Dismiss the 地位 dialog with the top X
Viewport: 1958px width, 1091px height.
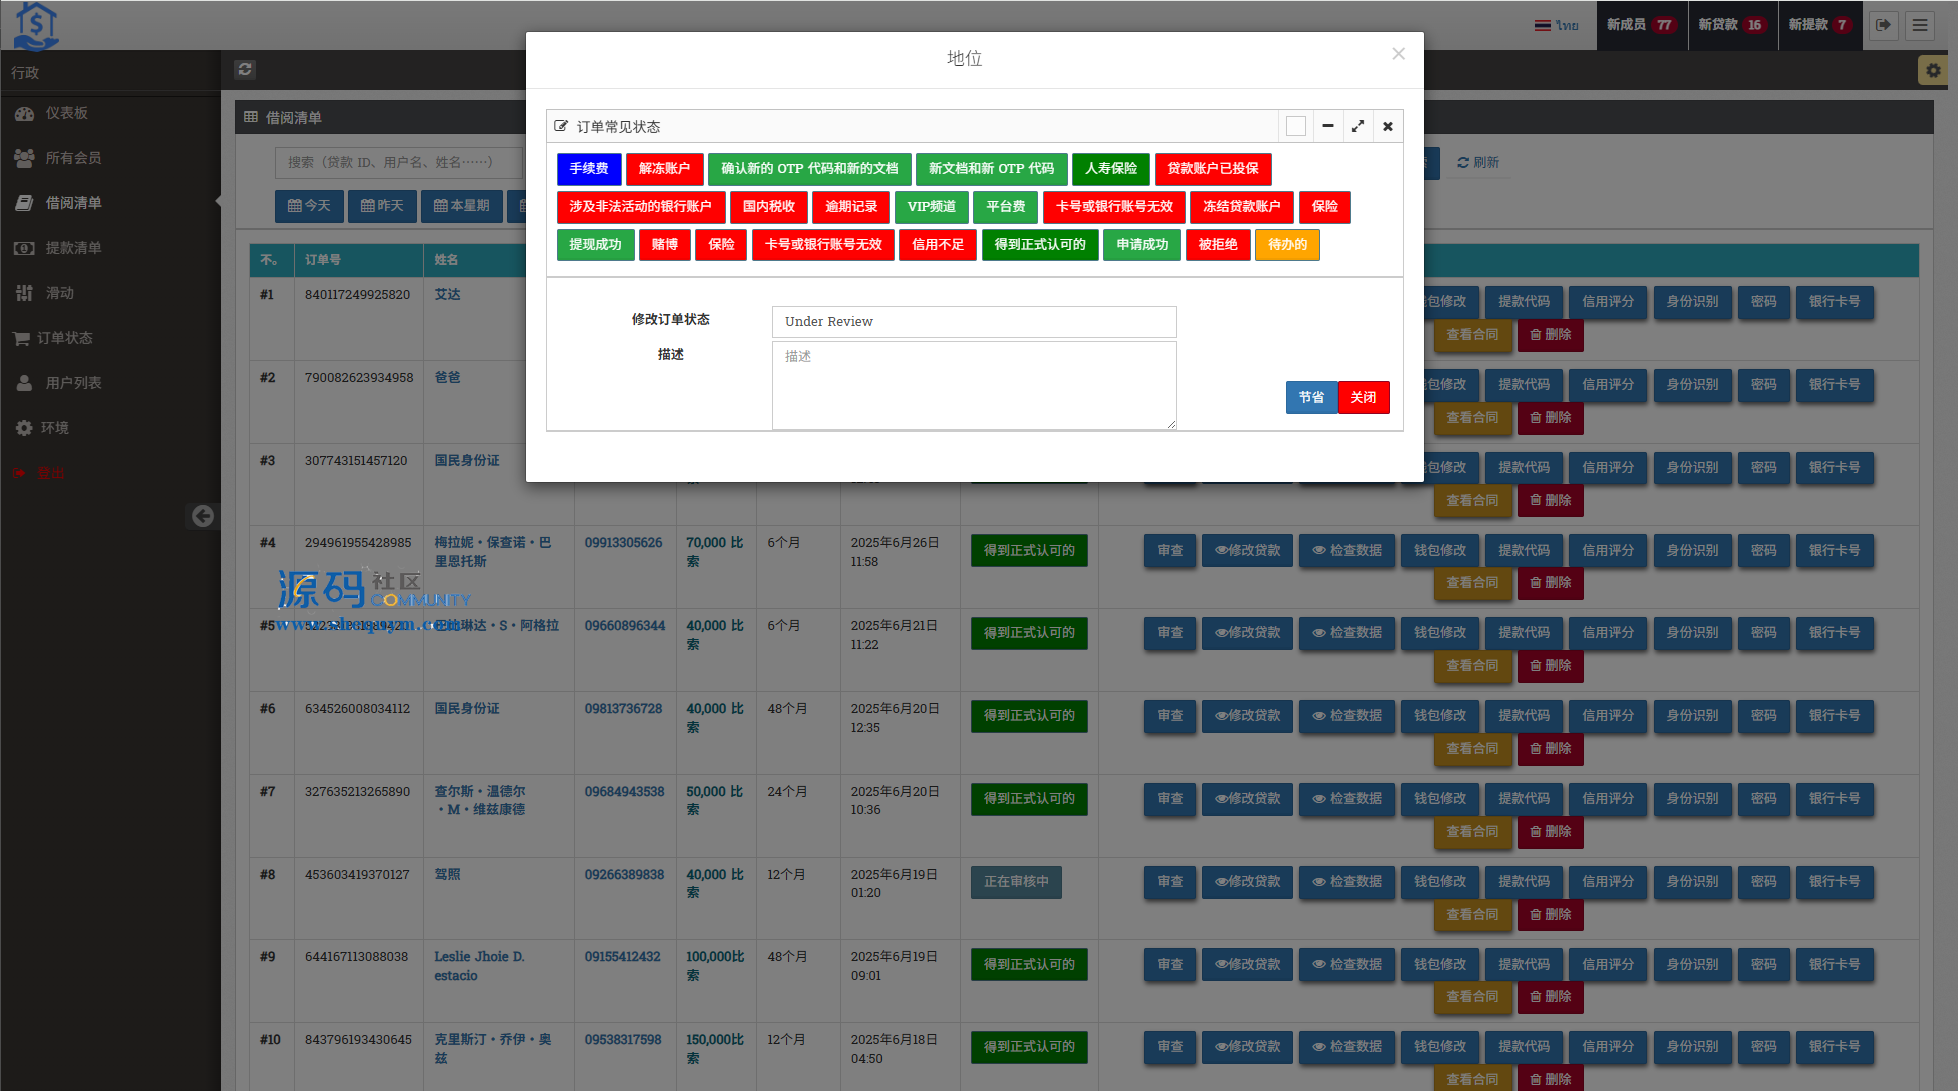[1398, 54]
